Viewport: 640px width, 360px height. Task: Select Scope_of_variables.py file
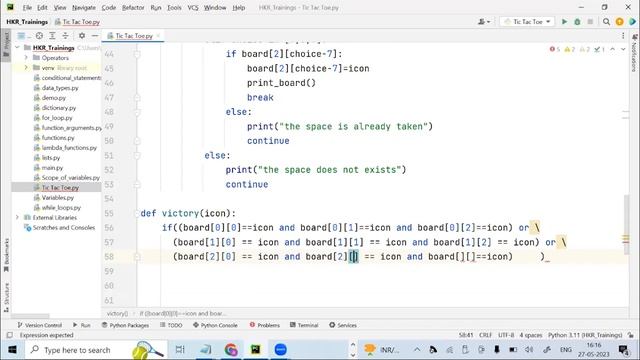pyautogui.click(x=70, y=178)
